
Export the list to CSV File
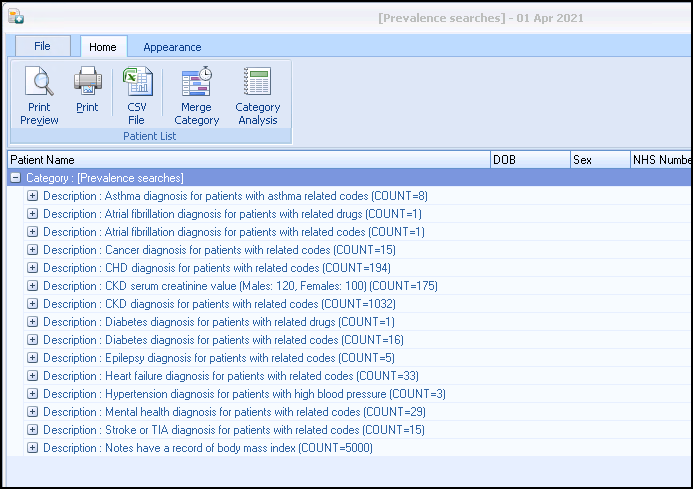coord(136,96)
